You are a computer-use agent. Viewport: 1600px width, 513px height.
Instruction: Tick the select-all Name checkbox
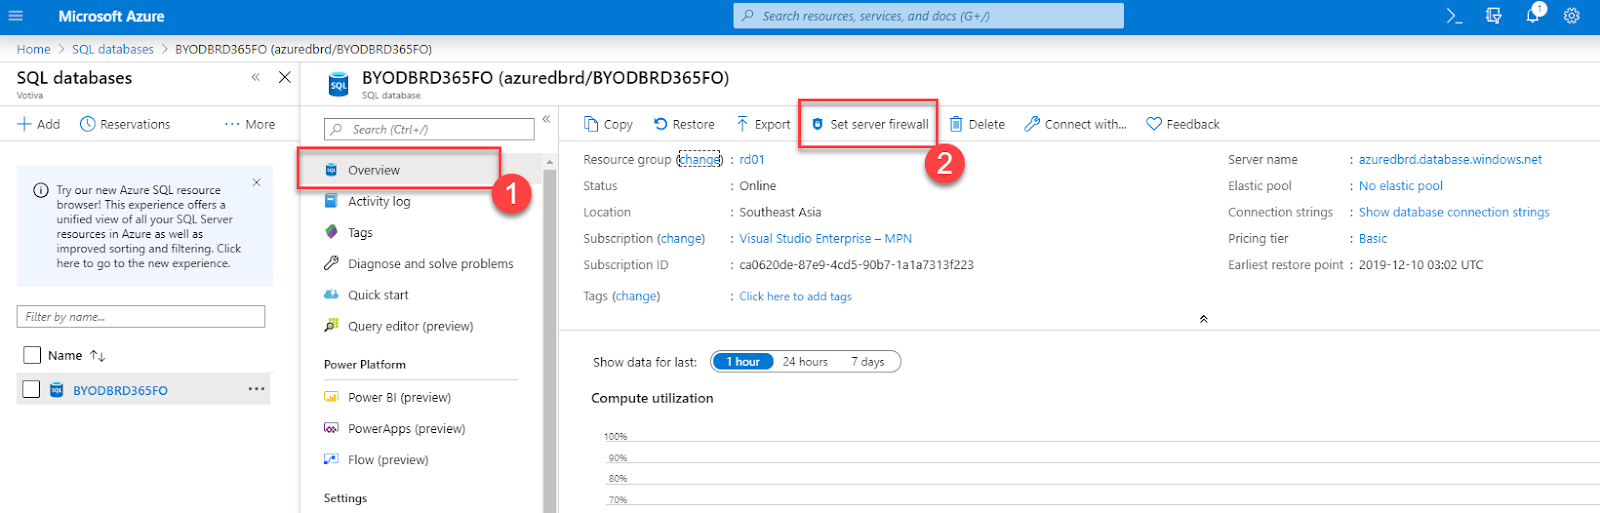[32, 355]
